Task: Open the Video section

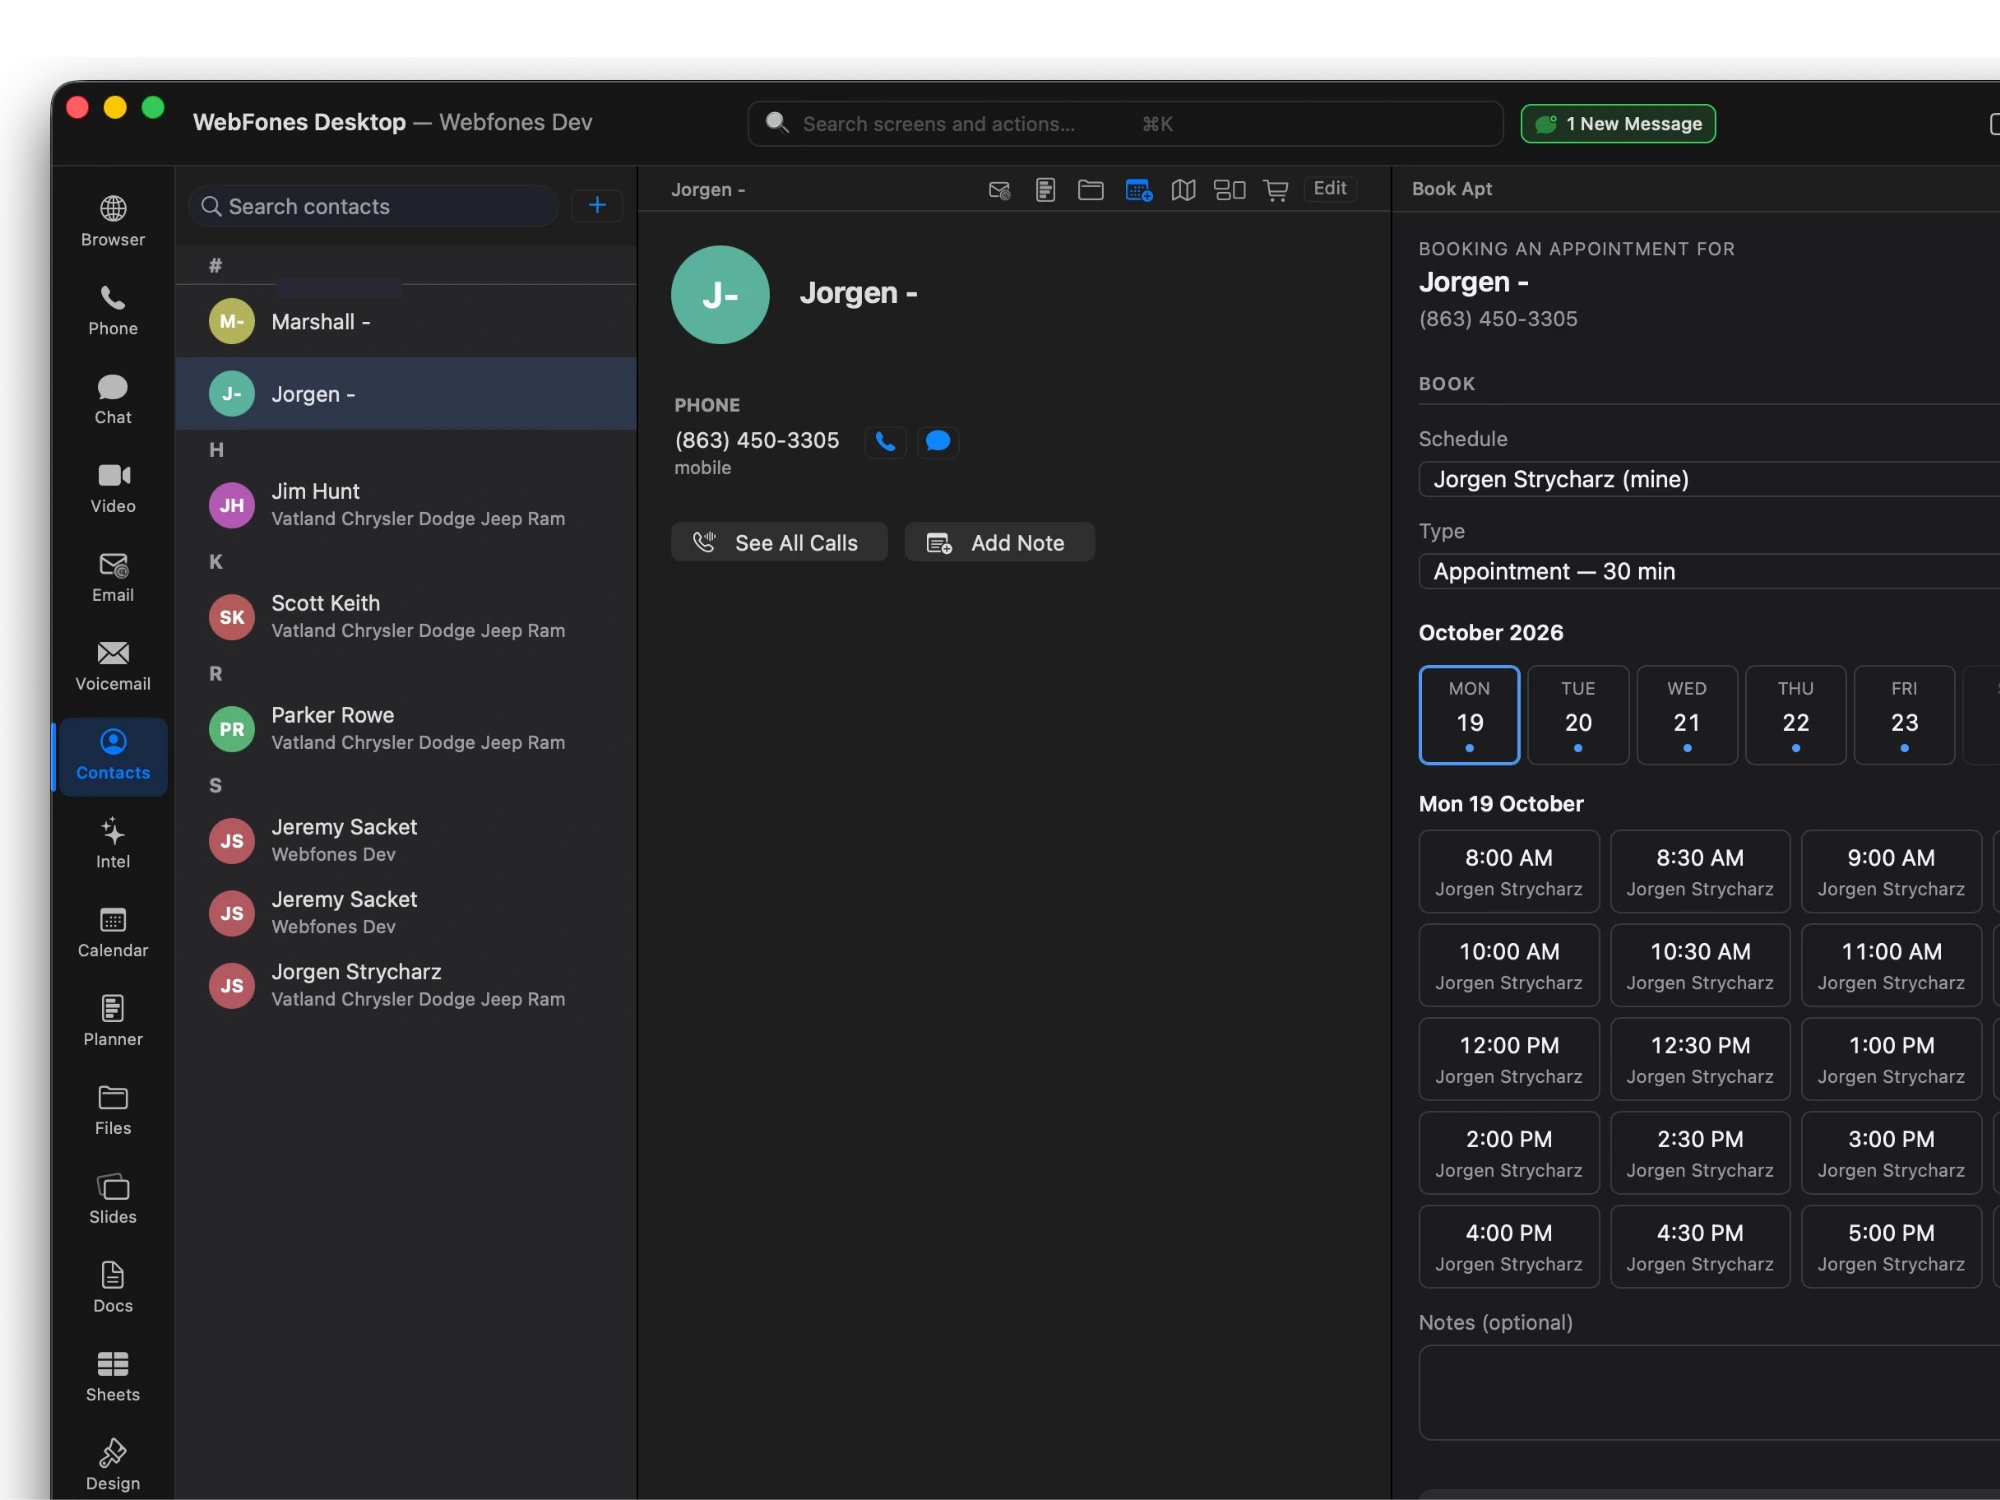Action: coord(113,489)
